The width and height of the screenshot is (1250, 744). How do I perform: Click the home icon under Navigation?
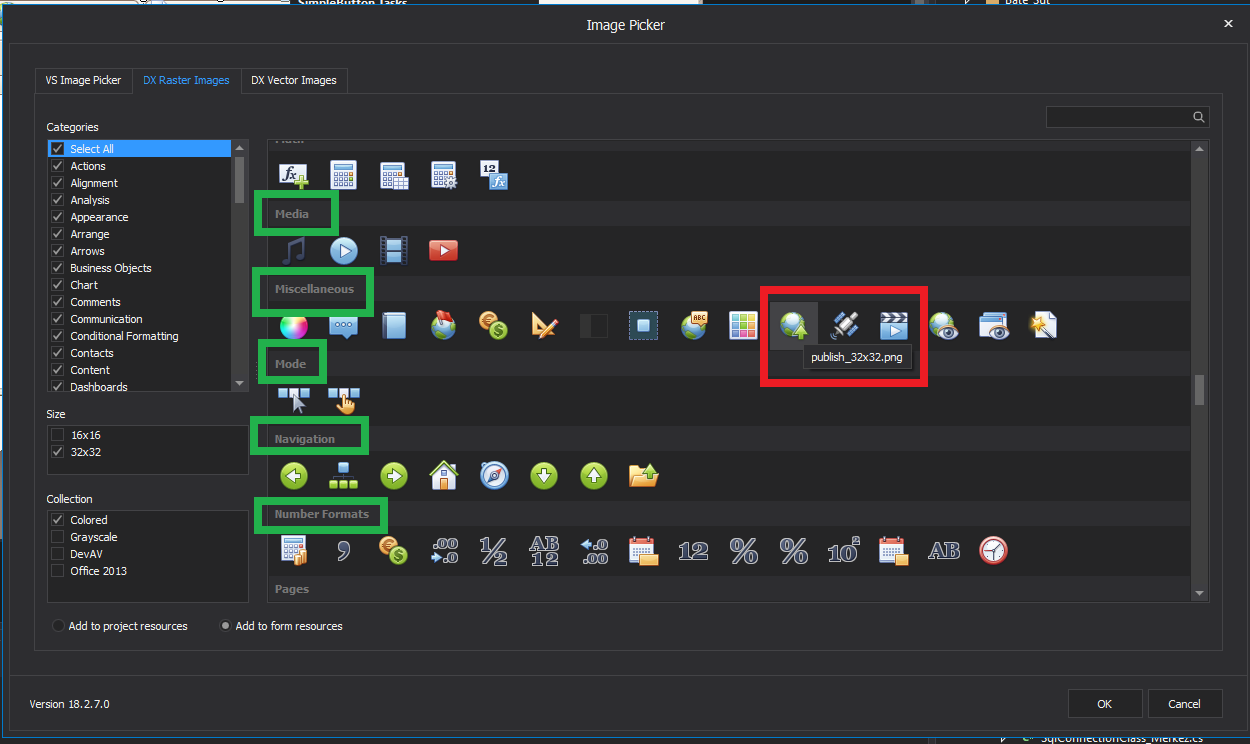443,475
